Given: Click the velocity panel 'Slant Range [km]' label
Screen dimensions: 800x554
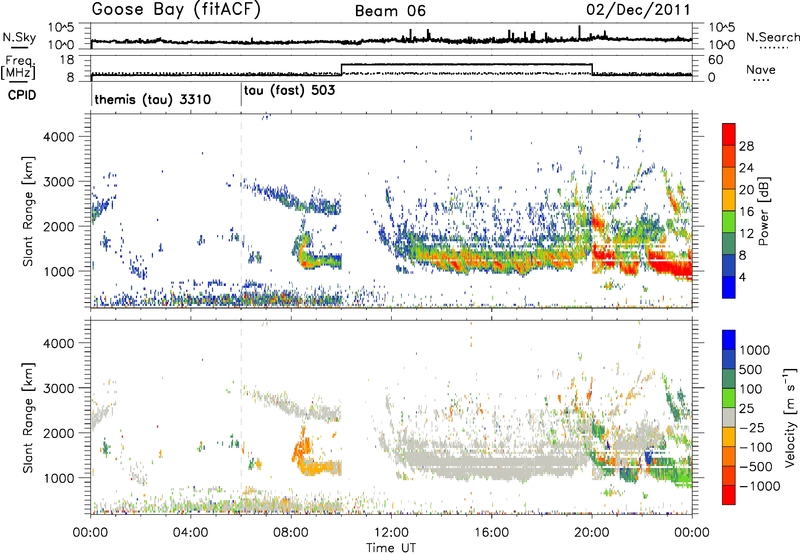Looking at the screenshot, I should tap(28, 418).
